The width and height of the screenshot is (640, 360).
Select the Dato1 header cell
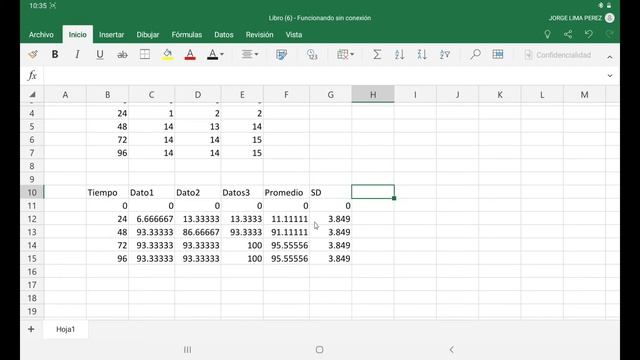tap(152, 192)
